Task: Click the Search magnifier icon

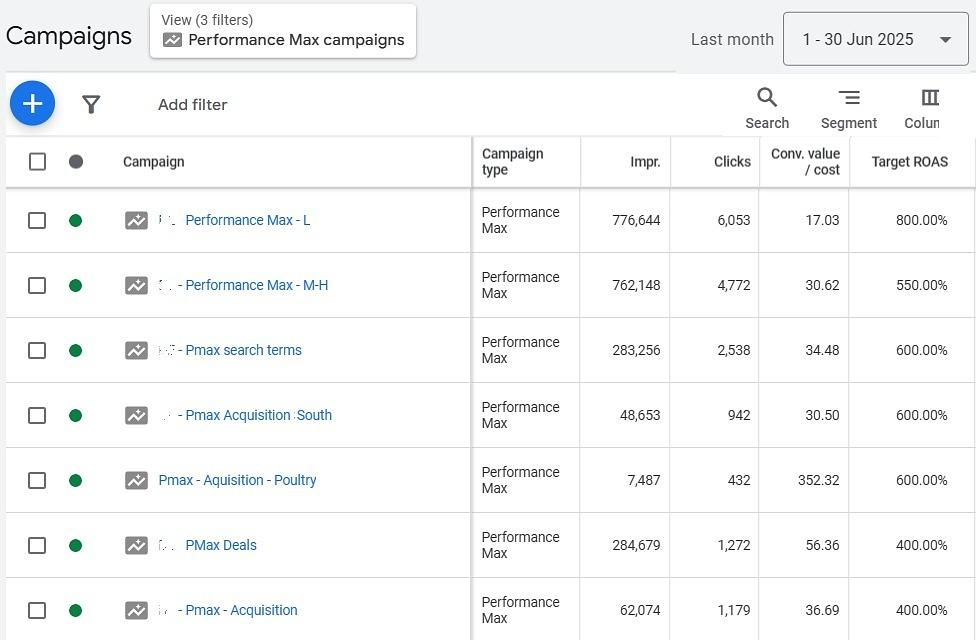Action: [767, 98]
